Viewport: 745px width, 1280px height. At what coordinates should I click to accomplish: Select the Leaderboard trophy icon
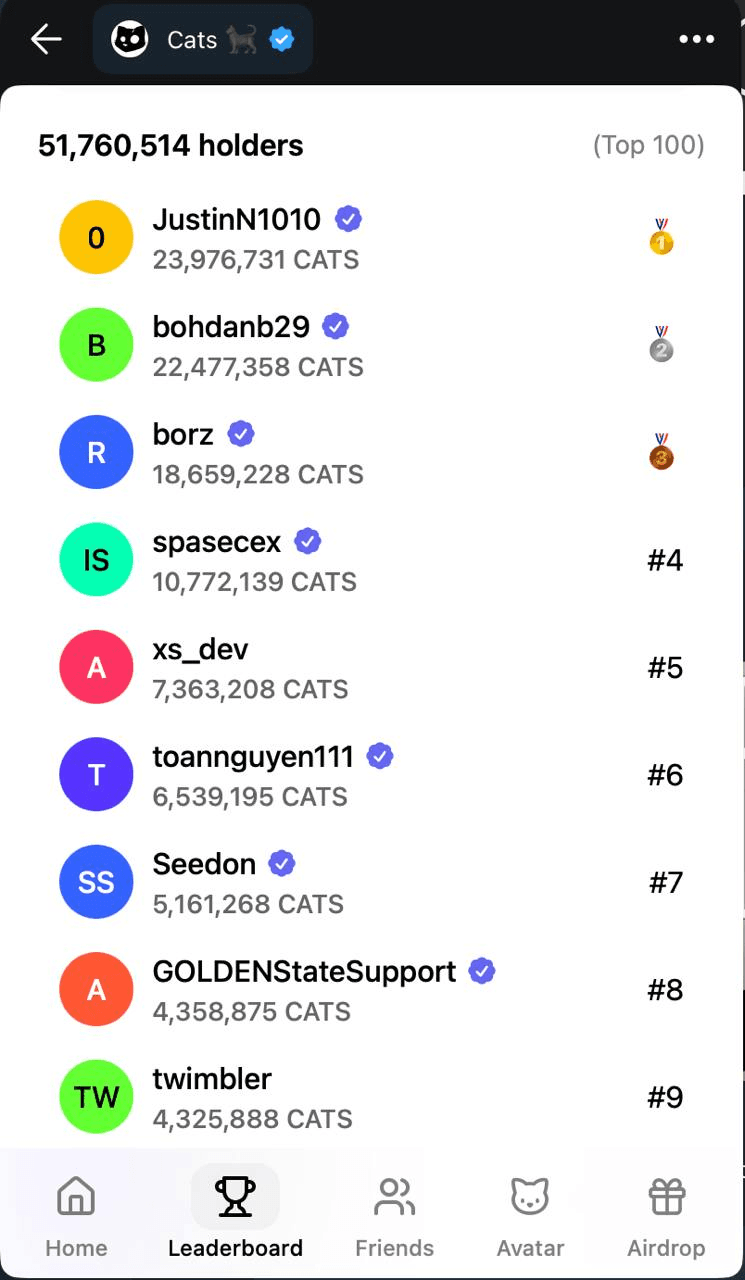[236, 1195]
